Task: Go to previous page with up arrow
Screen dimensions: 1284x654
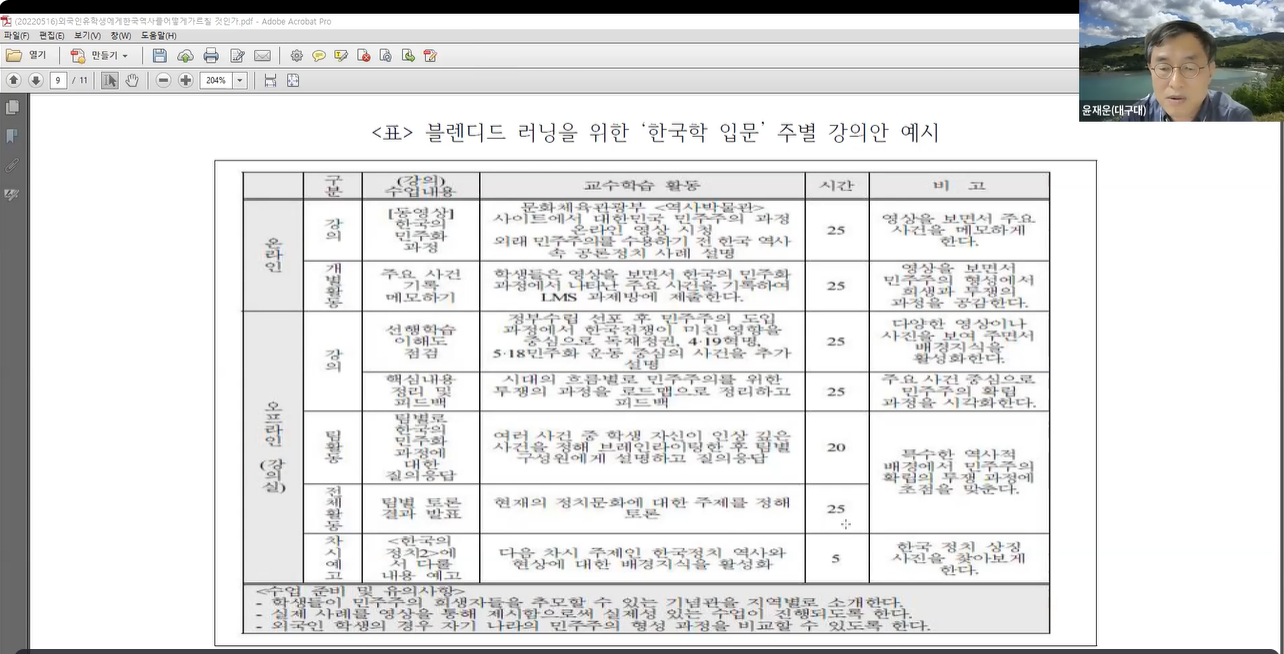Action: [x=14, y=80]
